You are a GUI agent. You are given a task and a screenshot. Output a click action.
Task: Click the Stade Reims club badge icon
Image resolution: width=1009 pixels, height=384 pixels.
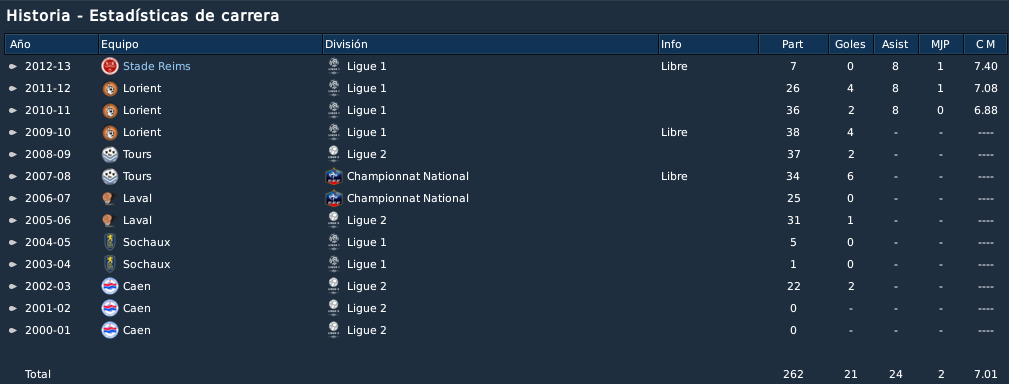pos(110,66)
